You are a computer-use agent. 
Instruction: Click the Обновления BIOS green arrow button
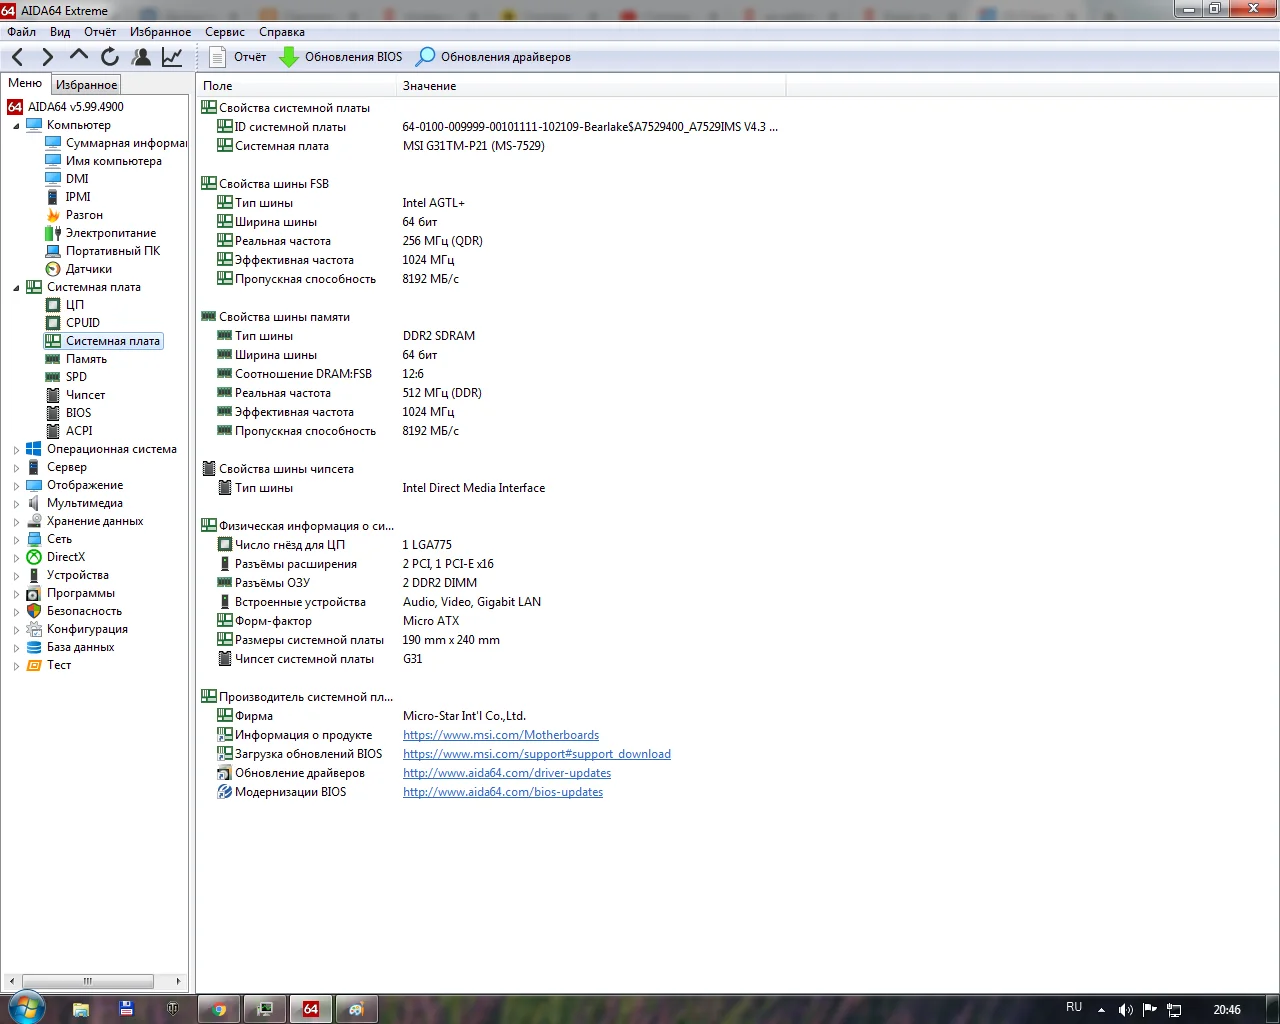tap(341, 57)
